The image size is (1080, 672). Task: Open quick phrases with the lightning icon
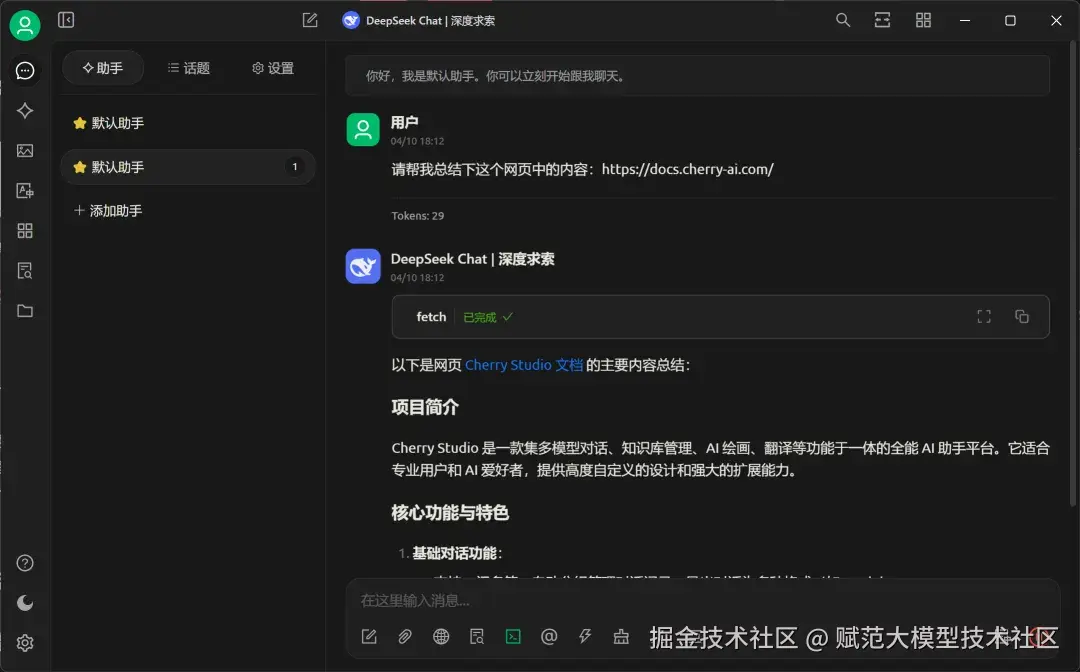584,636
